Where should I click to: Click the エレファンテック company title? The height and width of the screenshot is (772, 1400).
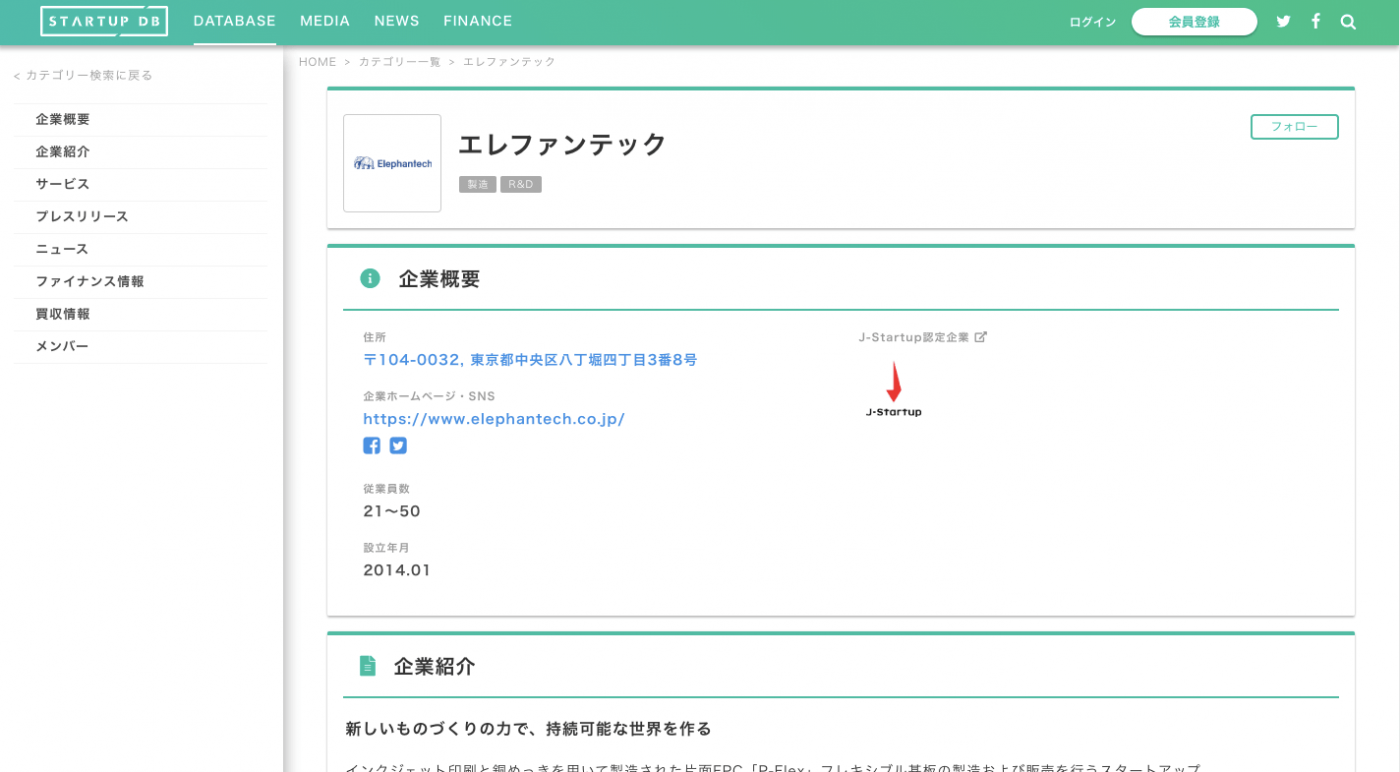(562, 145)
